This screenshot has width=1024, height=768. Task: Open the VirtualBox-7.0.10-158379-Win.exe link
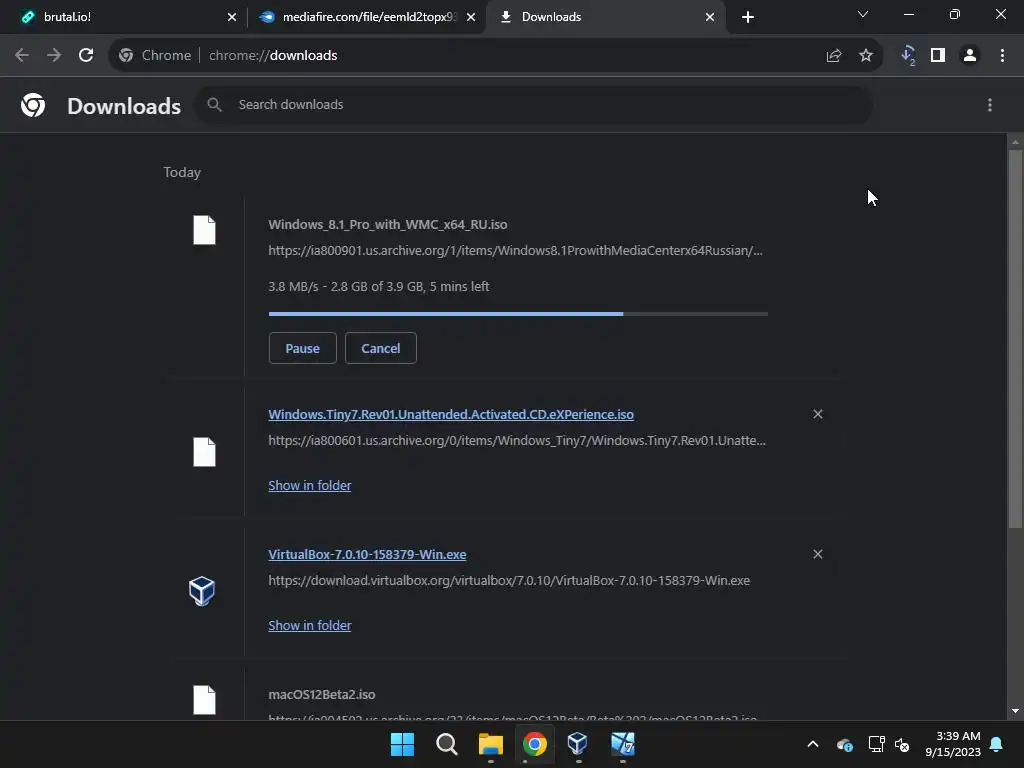367,554
